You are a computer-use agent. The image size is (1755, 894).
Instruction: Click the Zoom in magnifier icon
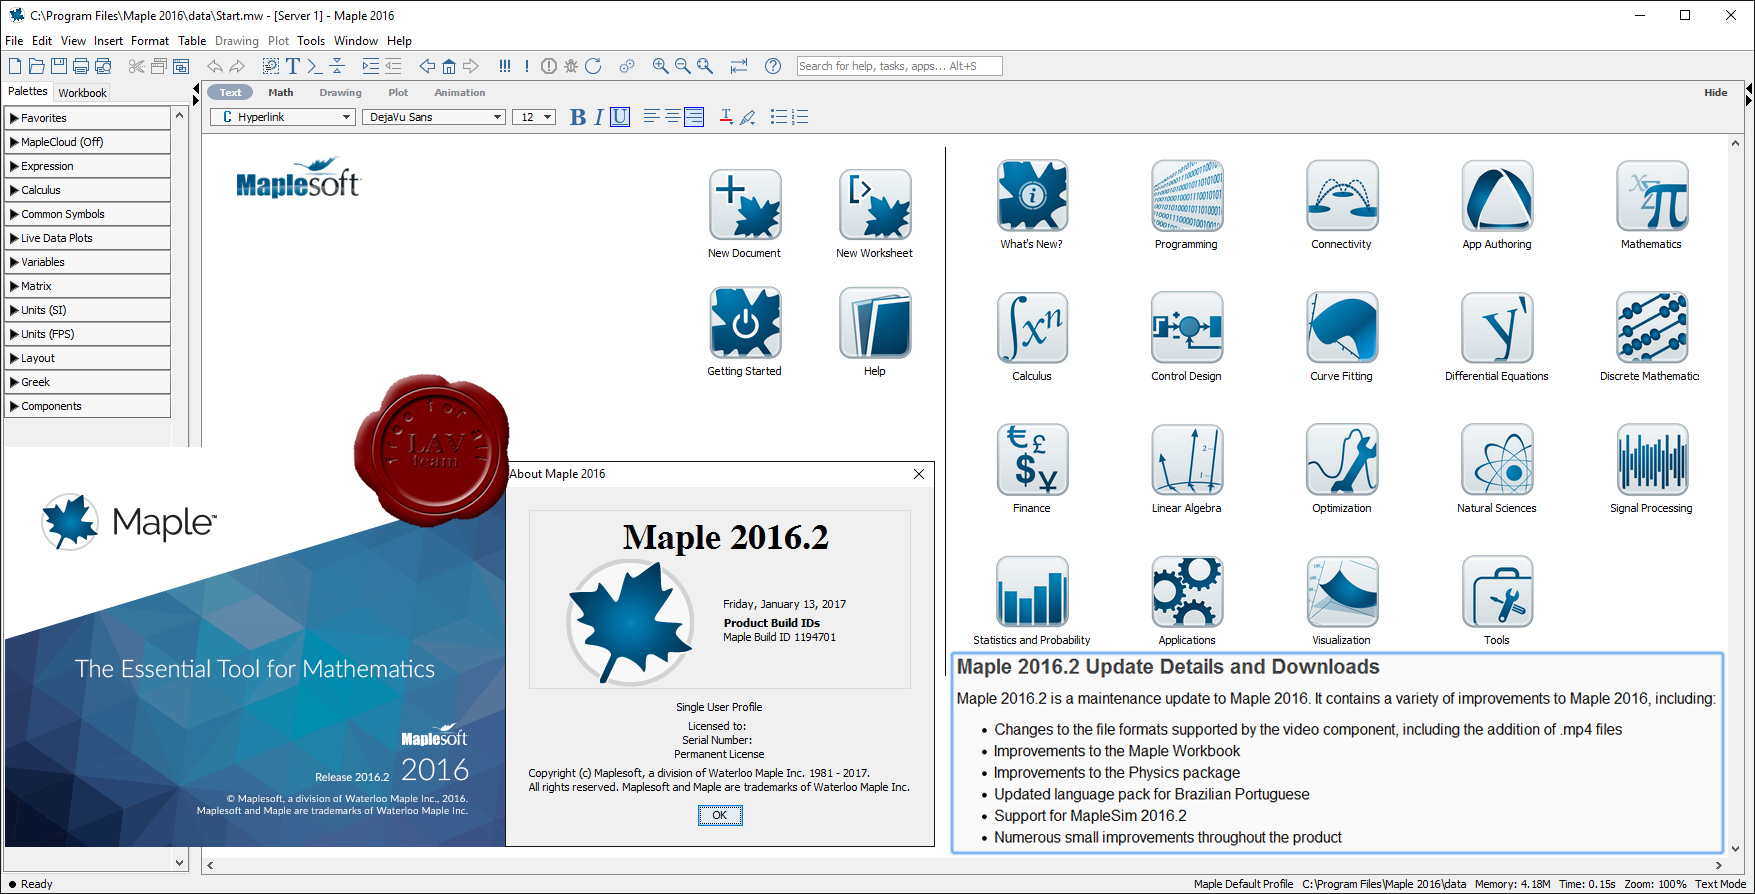click(660, 66)
